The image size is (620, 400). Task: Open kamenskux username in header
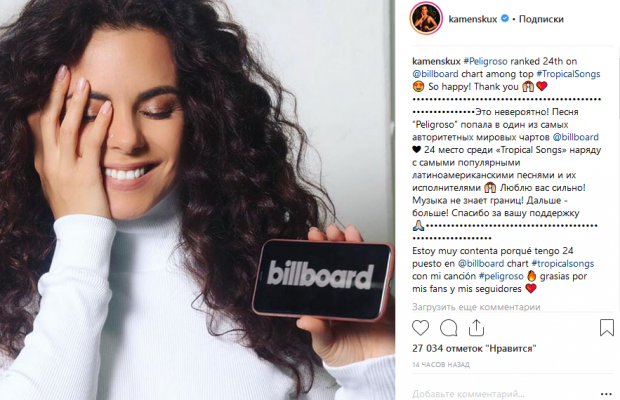[473, 19]
